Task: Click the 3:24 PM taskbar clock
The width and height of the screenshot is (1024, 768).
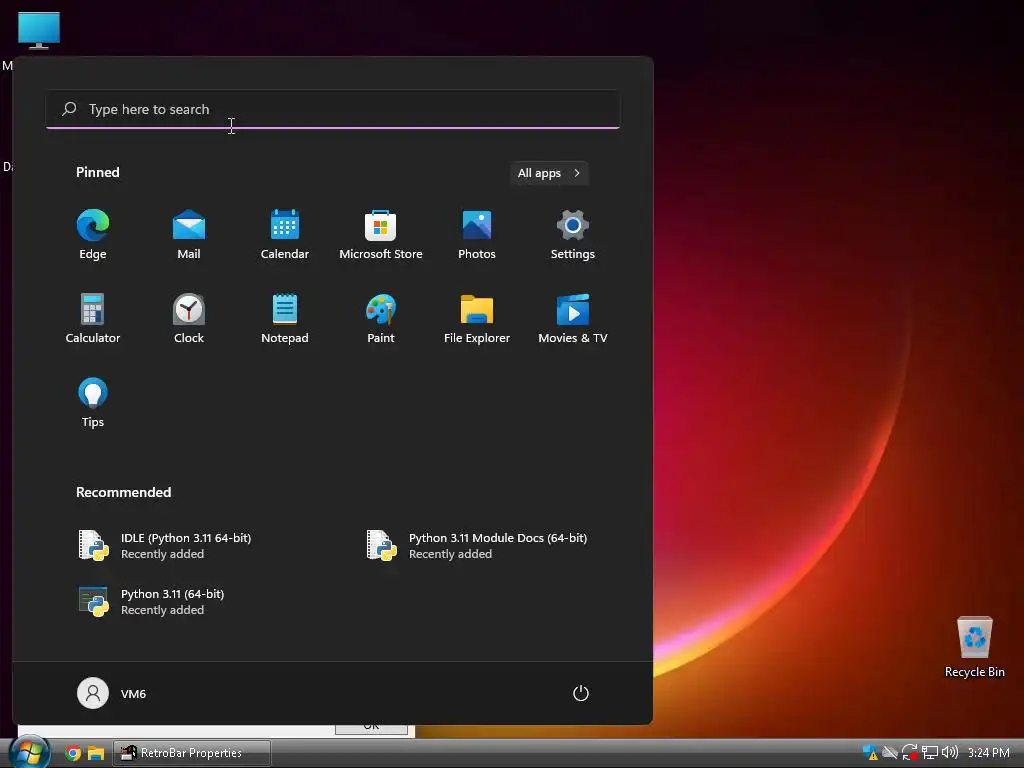Action: tap(989, 753)
